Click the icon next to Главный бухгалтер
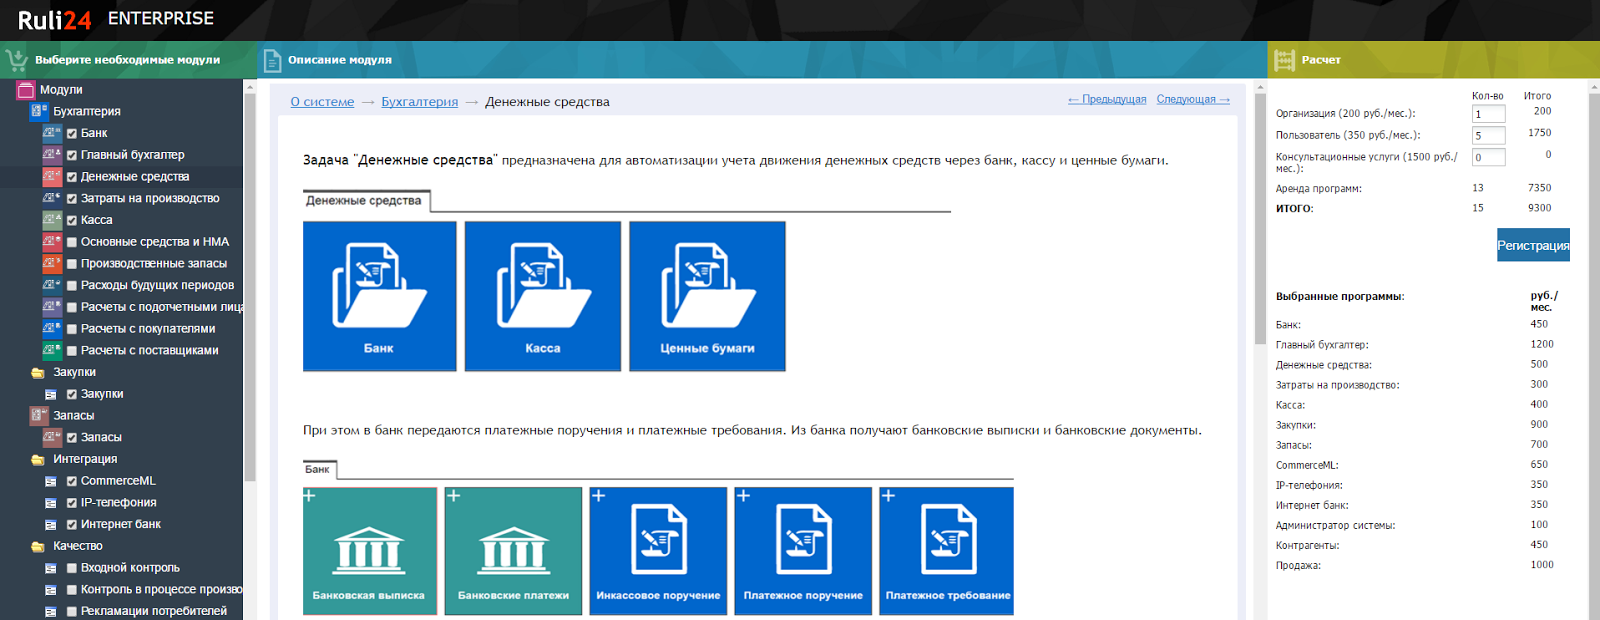 click(52, 155)
